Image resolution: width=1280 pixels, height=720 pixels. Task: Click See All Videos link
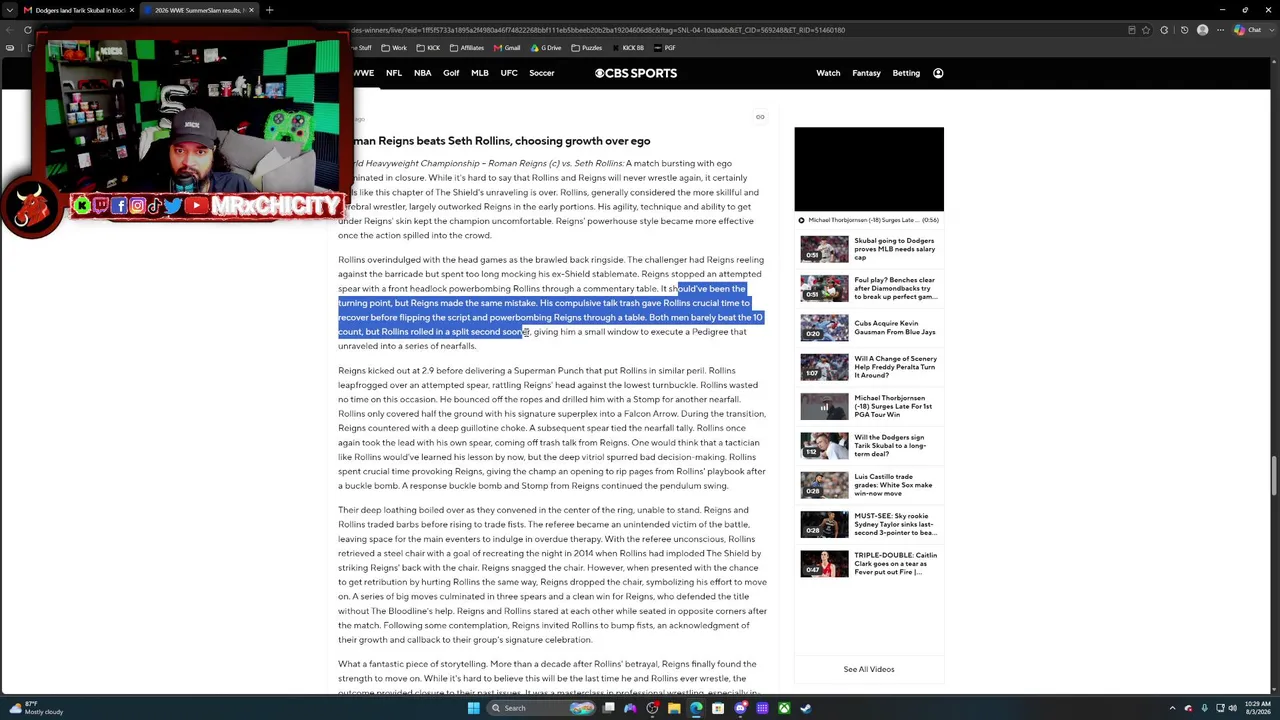[869, 669]
